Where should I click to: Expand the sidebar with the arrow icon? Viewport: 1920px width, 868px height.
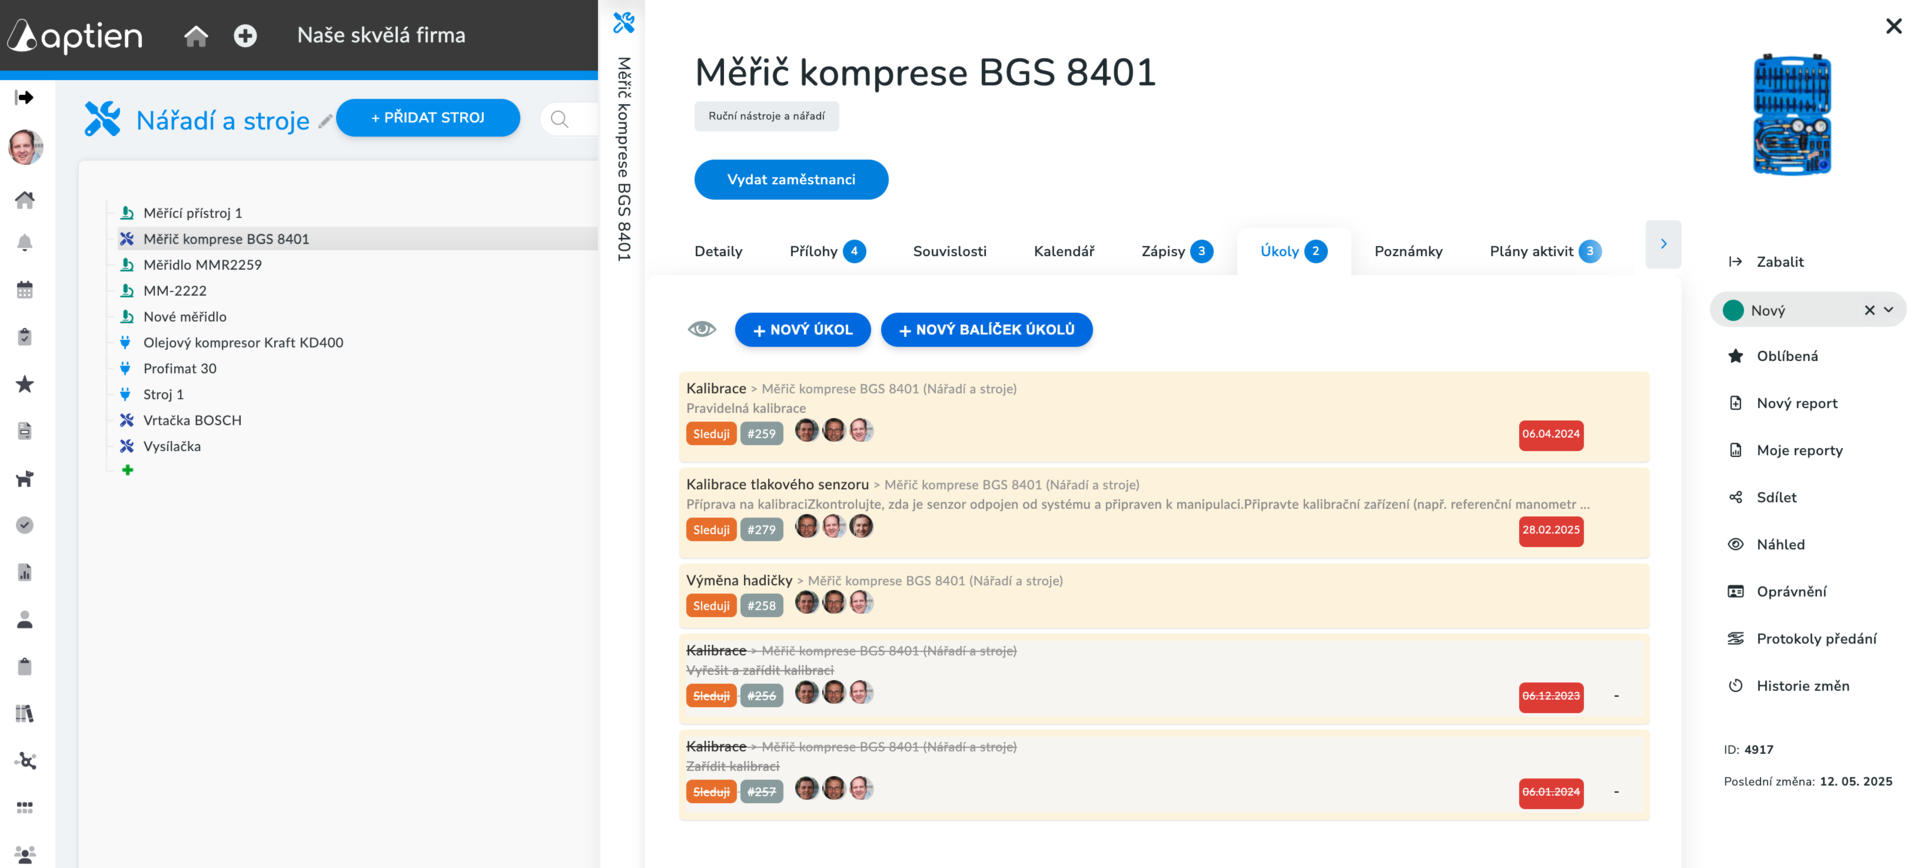click(25, 97)
